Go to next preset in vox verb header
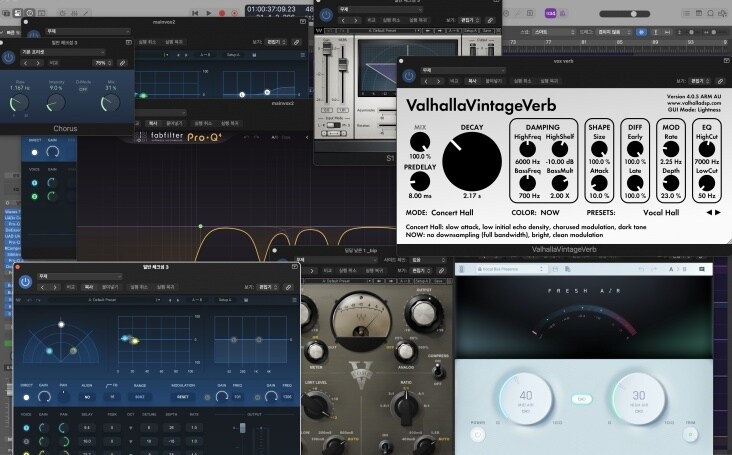The width and height of the screenshot is (732, 455). 438,81
